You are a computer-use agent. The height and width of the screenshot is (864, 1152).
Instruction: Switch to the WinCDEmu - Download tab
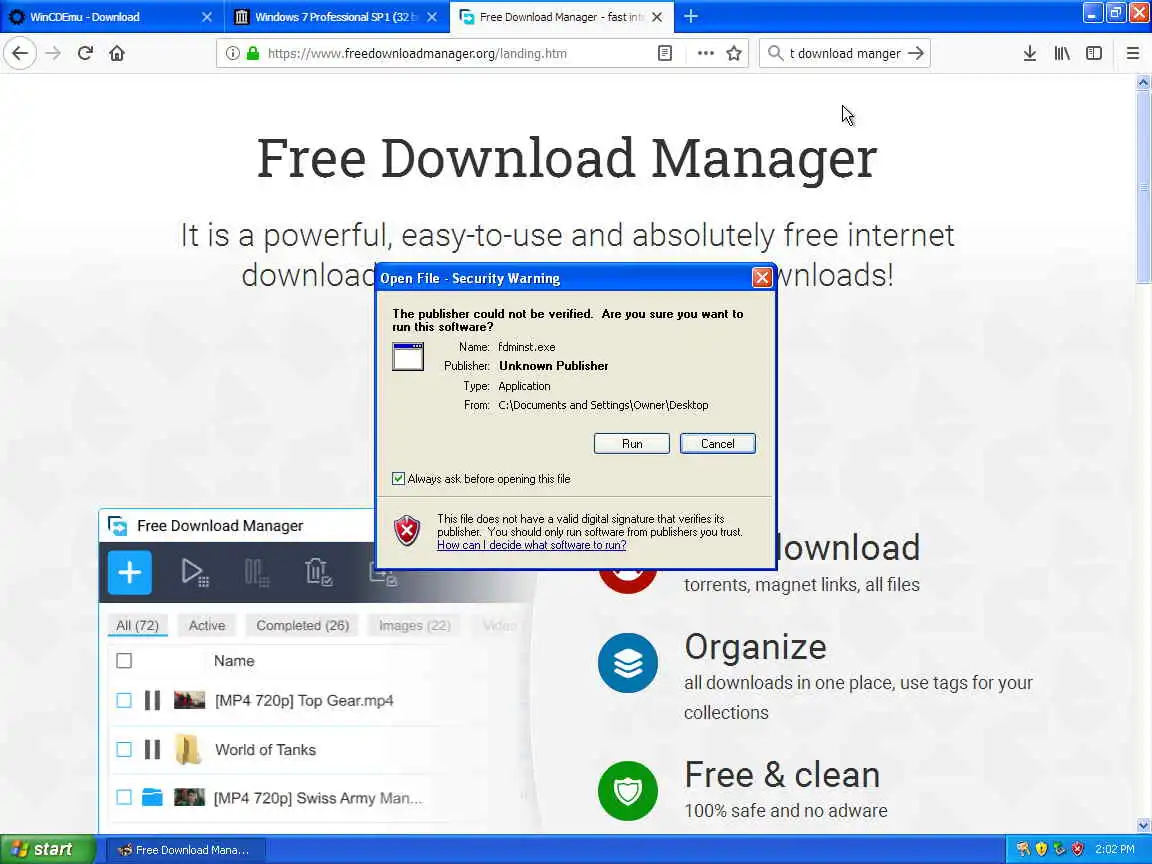click(110, 16)
